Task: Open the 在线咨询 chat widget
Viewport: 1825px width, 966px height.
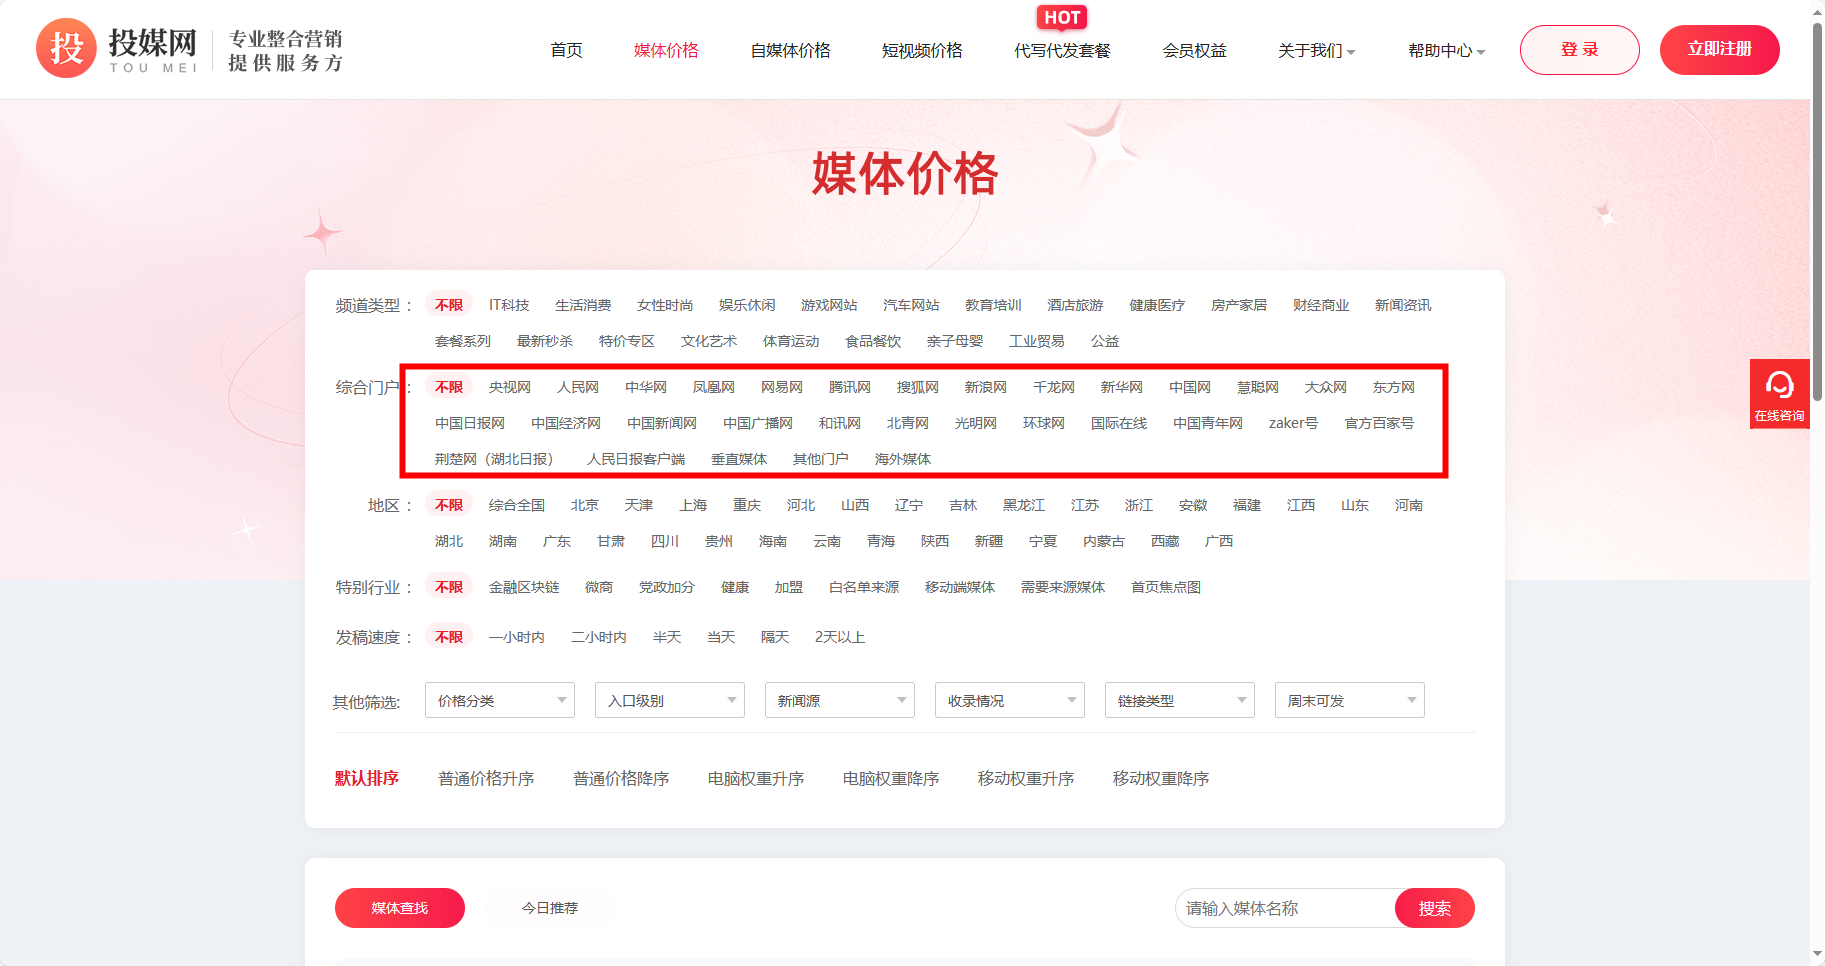Action: tap(1779, 394)
